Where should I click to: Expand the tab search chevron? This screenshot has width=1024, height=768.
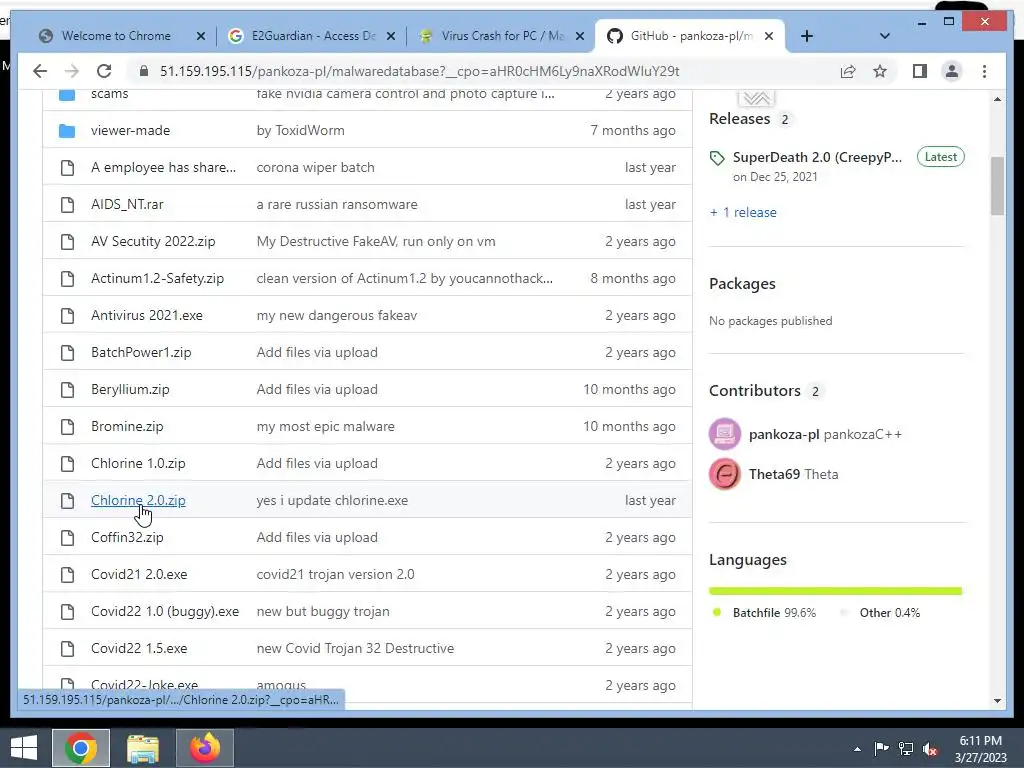[x=884, y=36]
